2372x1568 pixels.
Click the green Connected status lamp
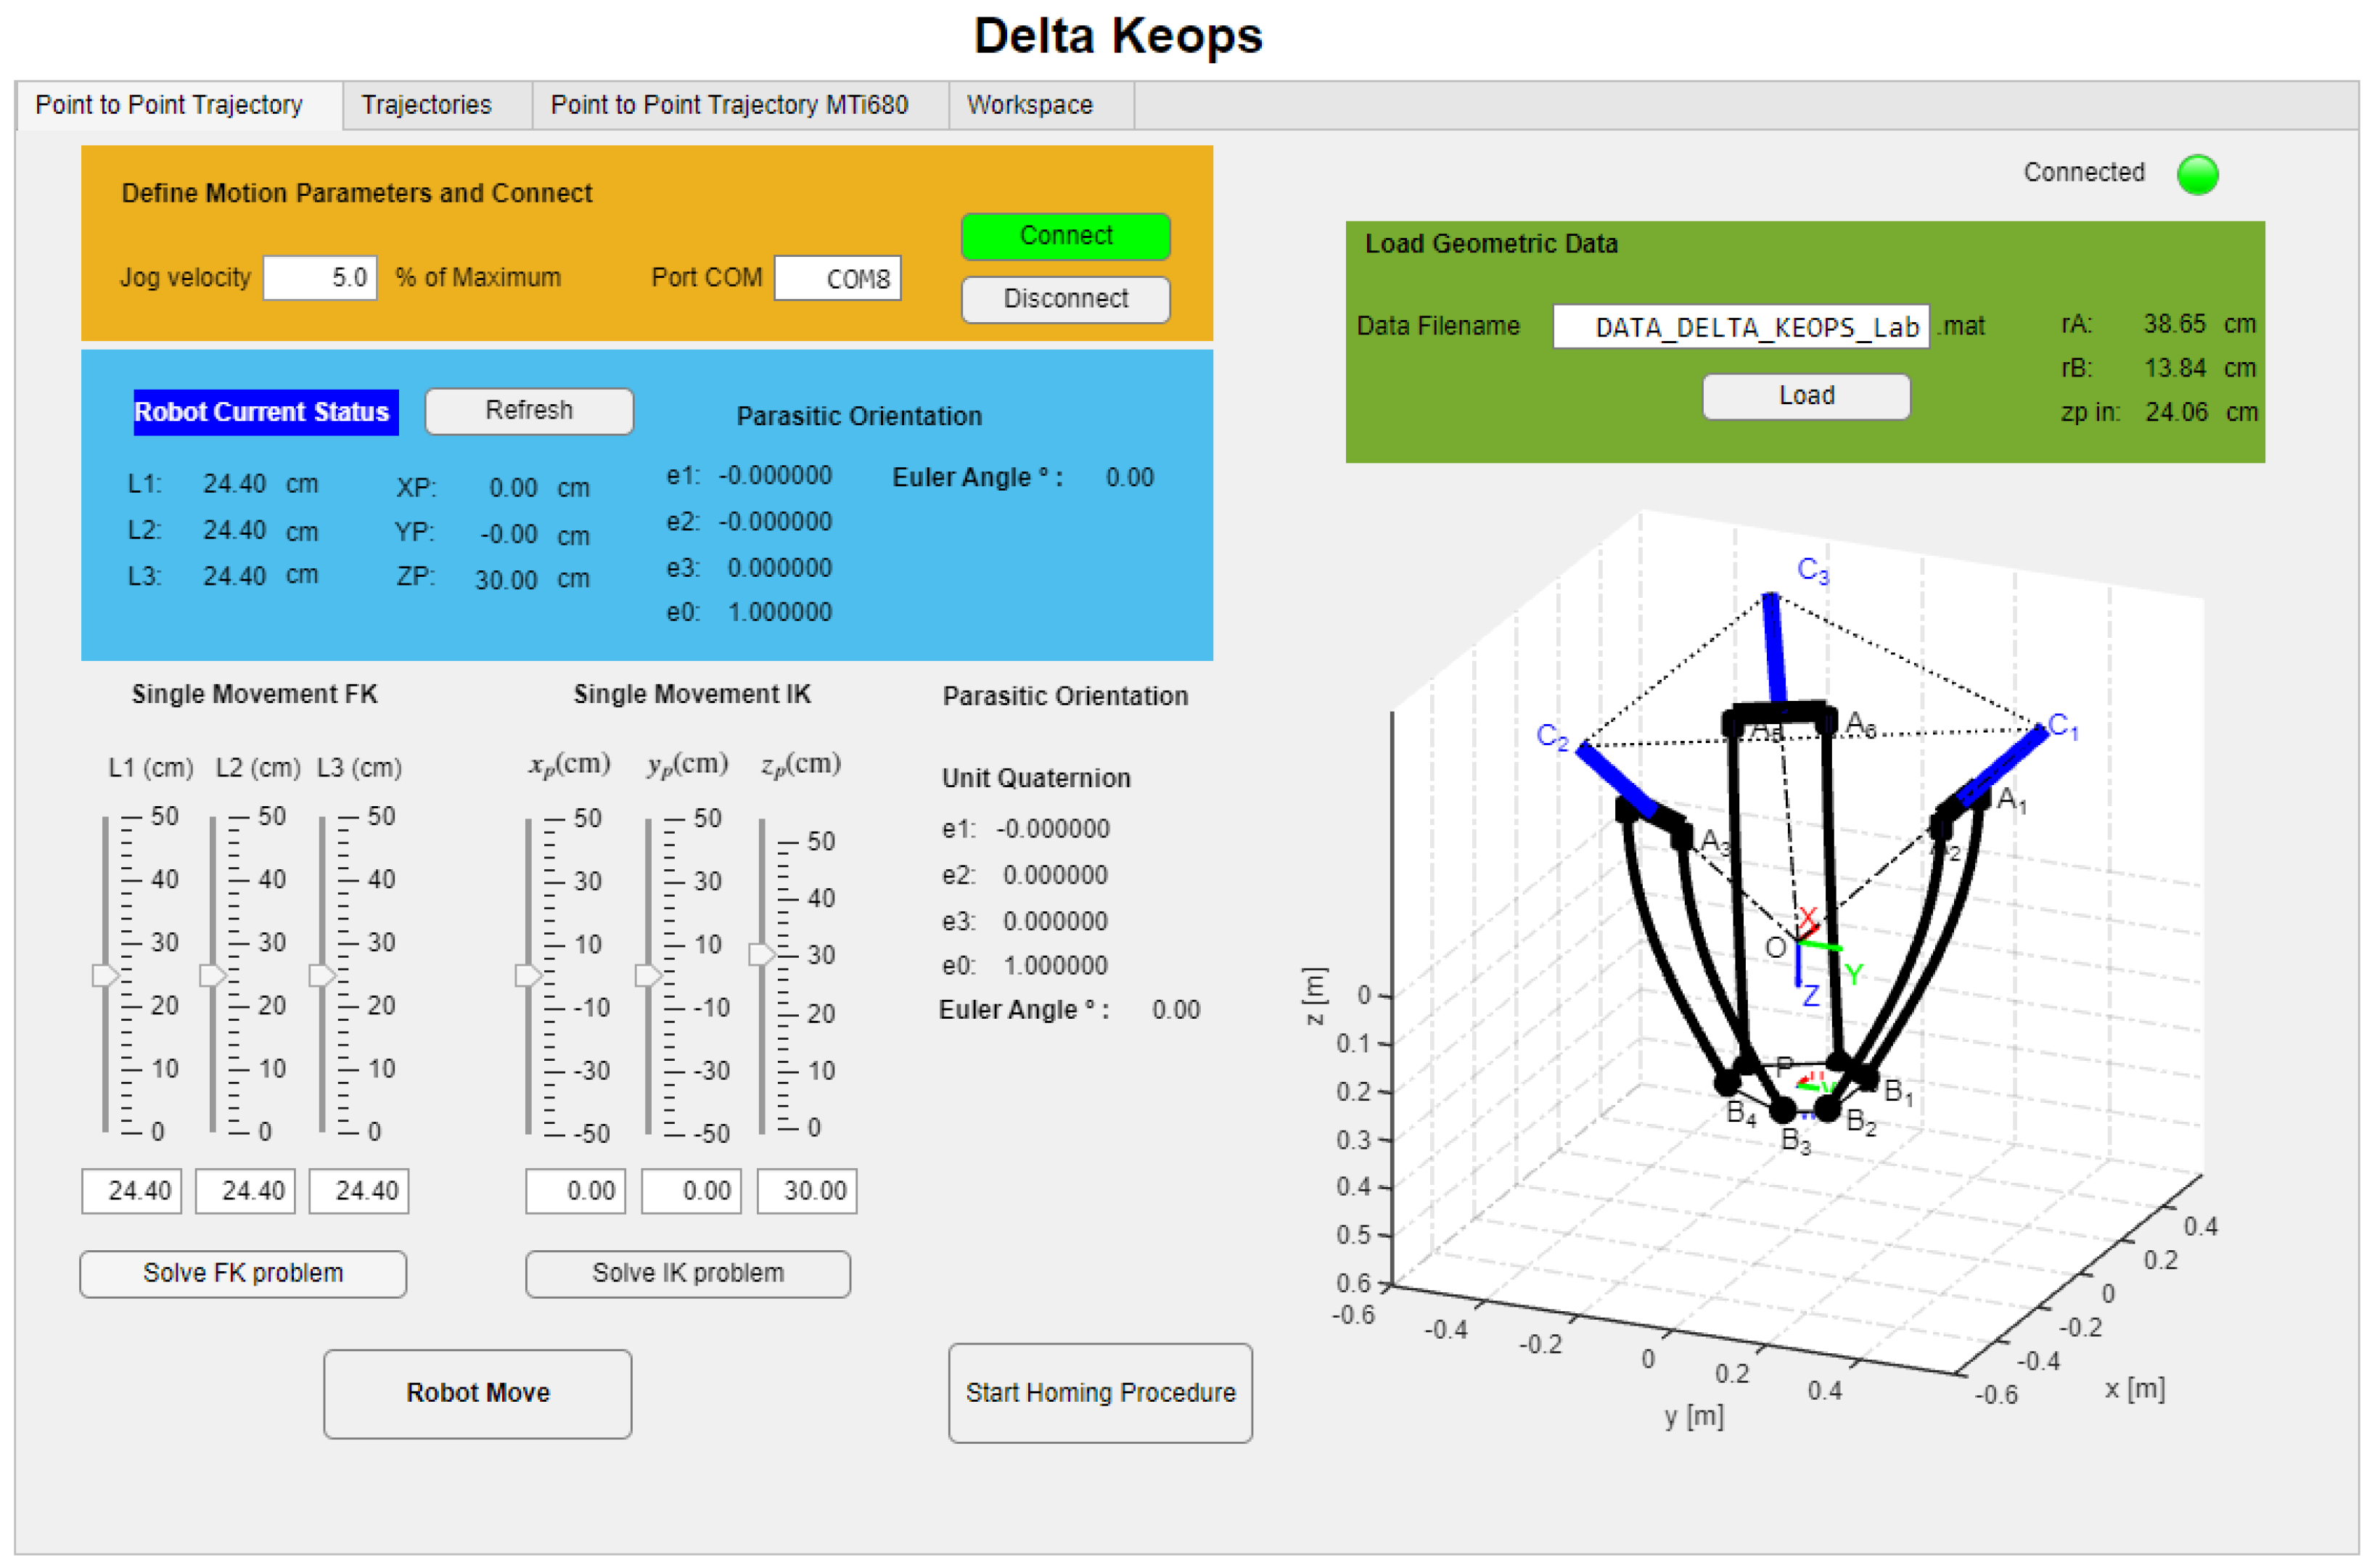coord(2196,175)
